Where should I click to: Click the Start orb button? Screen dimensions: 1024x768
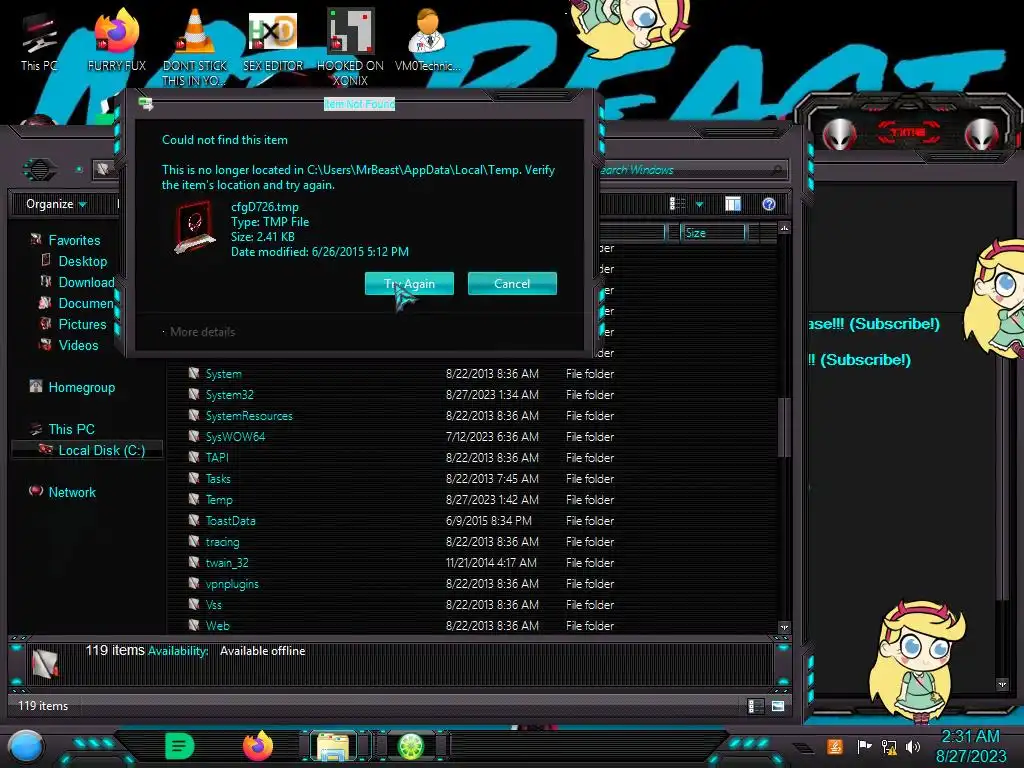coord(26,747)
